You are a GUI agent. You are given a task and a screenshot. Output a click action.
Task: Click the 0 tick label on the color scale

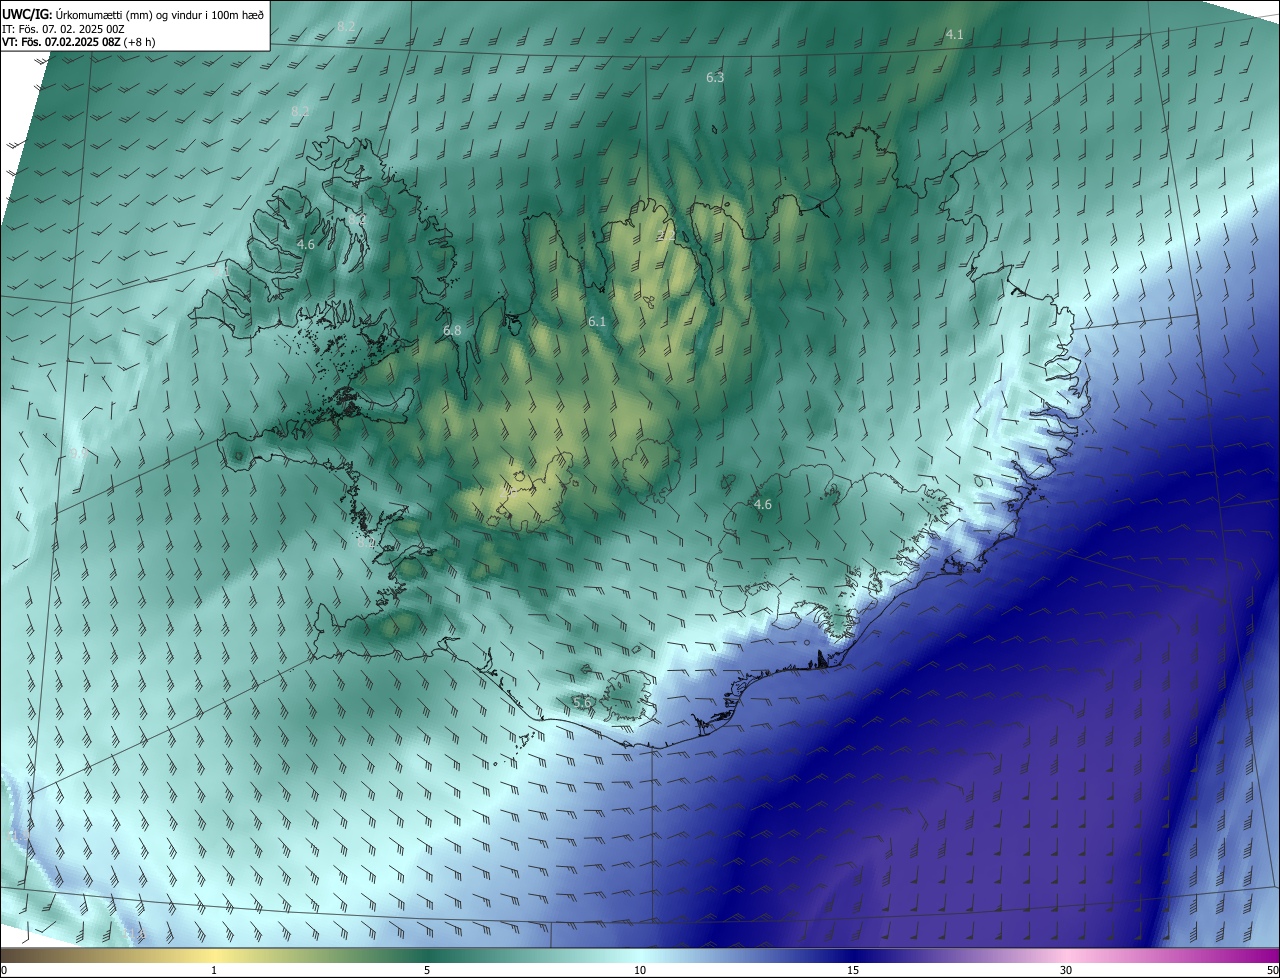4,970
